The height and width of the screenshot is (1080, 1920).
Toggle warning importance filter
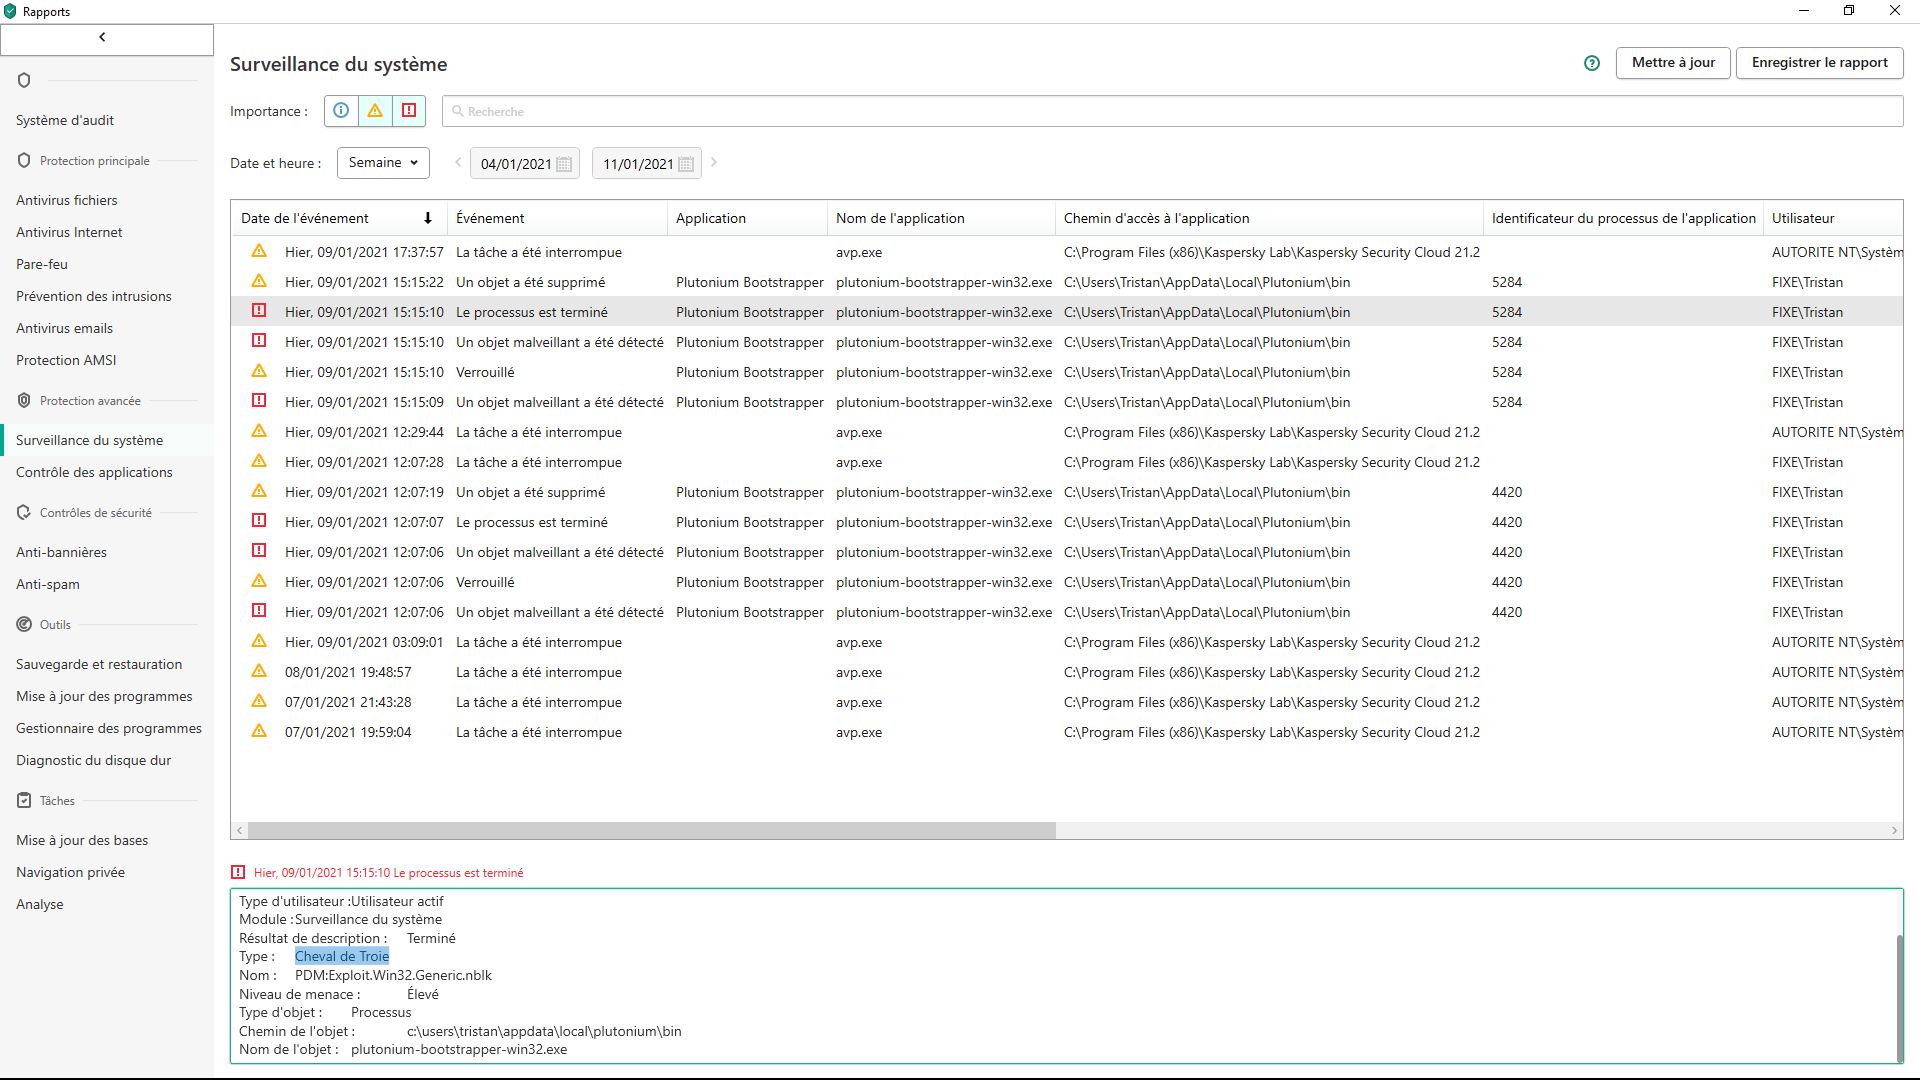point(375,111)
